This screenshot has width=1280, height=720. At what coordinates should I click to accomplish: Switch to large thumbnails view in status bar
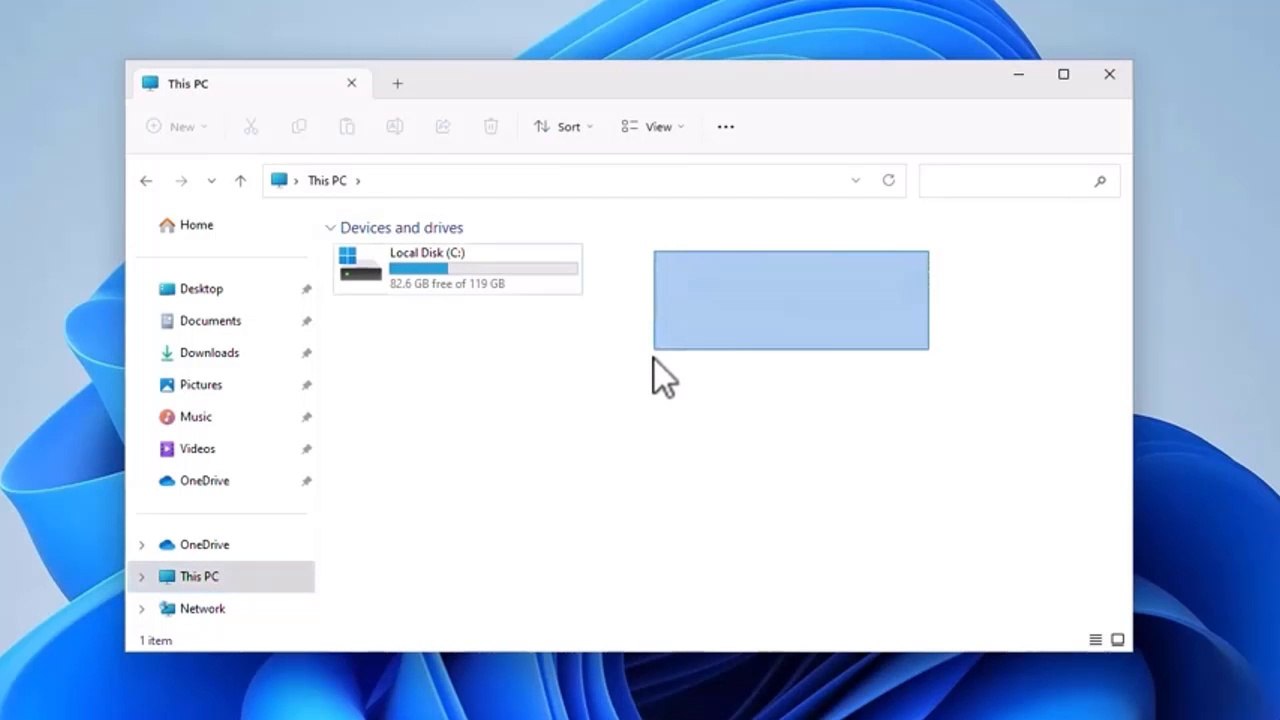click(1117, 639)
